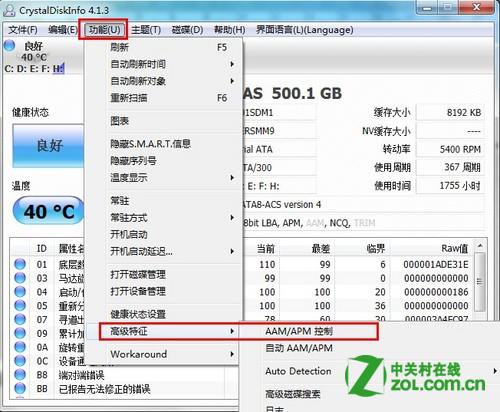Click the CrystalDiskInfo title bar app icon
500x412 pixels.
pos(9,10)
